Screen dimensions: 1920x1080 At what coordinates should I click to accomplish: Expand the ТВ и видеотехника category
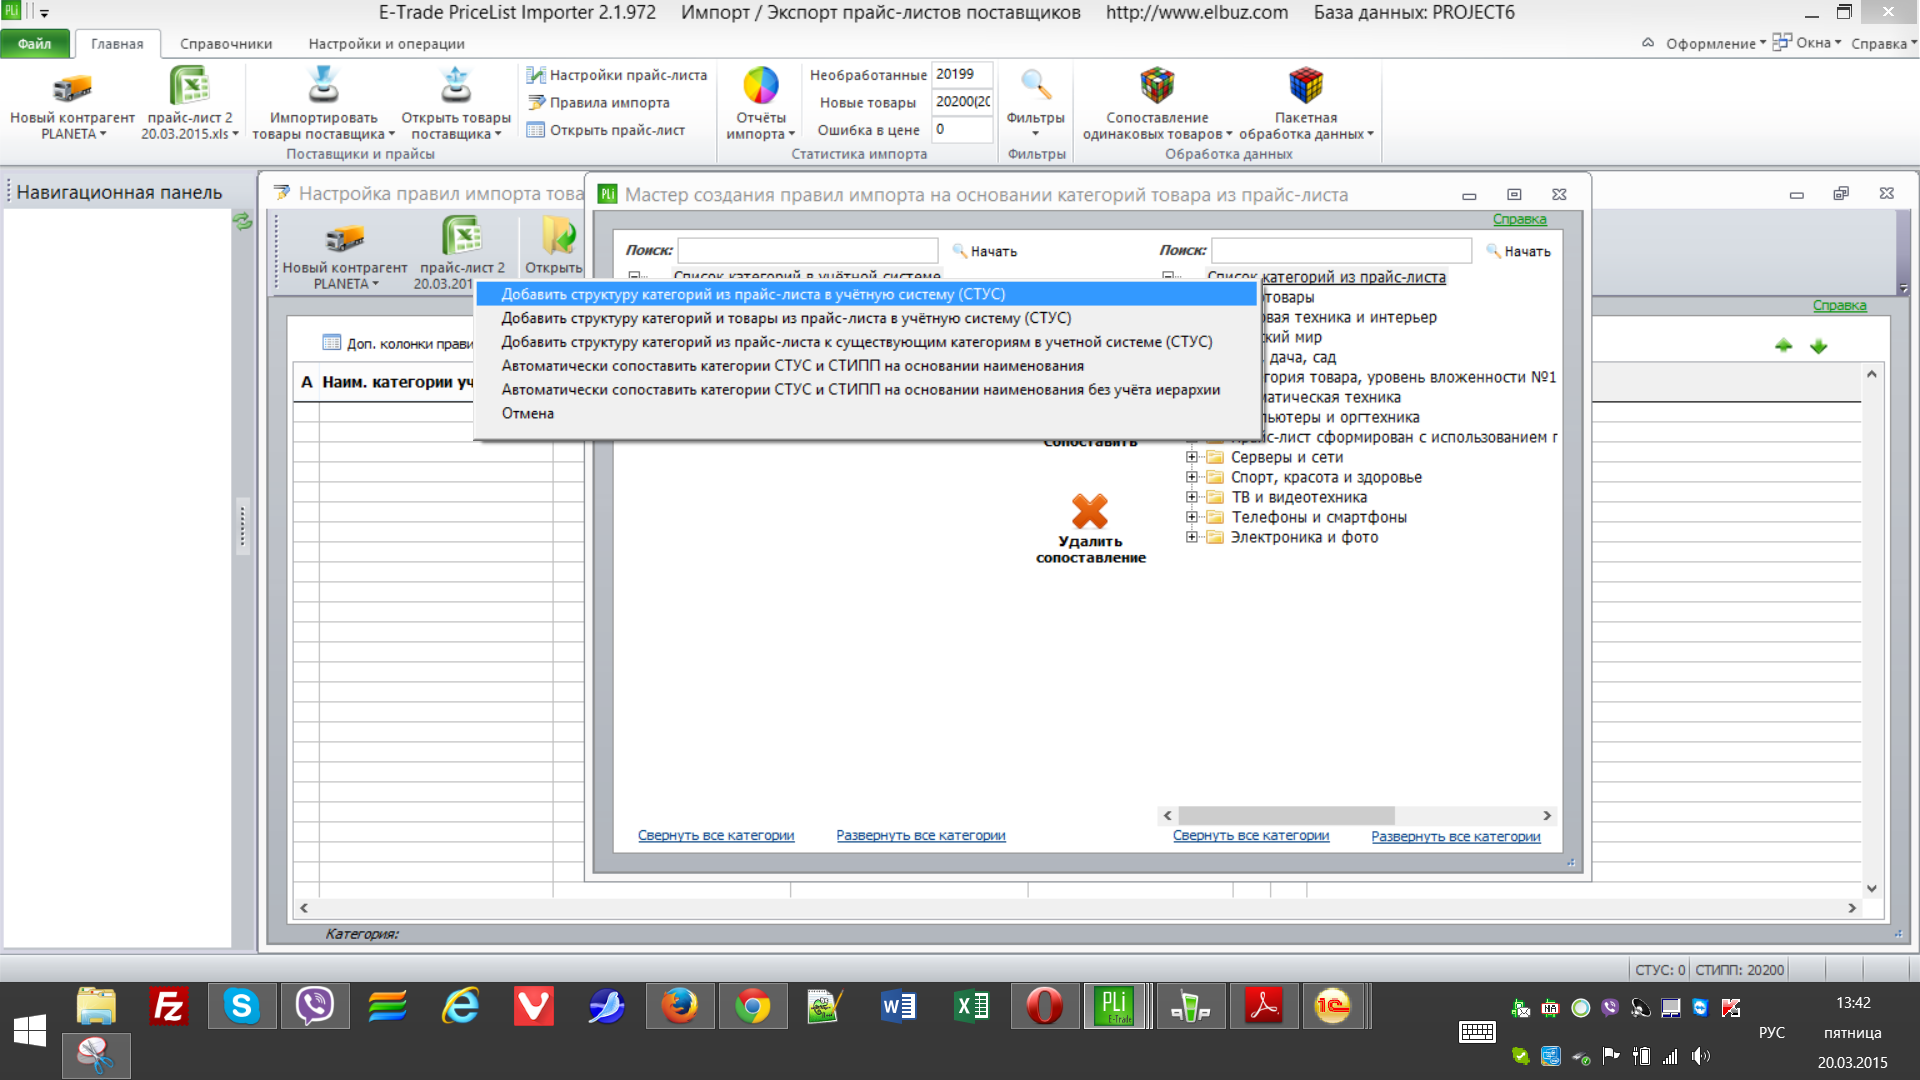1192,497
